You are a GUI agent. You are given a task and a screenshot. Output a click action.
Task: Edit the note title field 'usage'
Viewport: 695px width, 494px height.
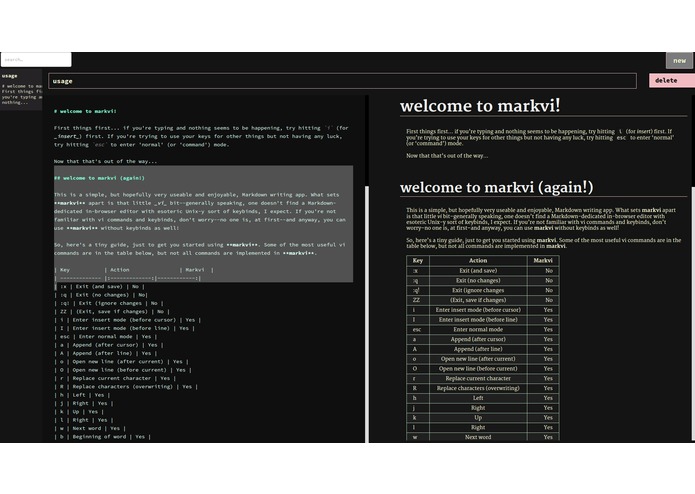342,81
